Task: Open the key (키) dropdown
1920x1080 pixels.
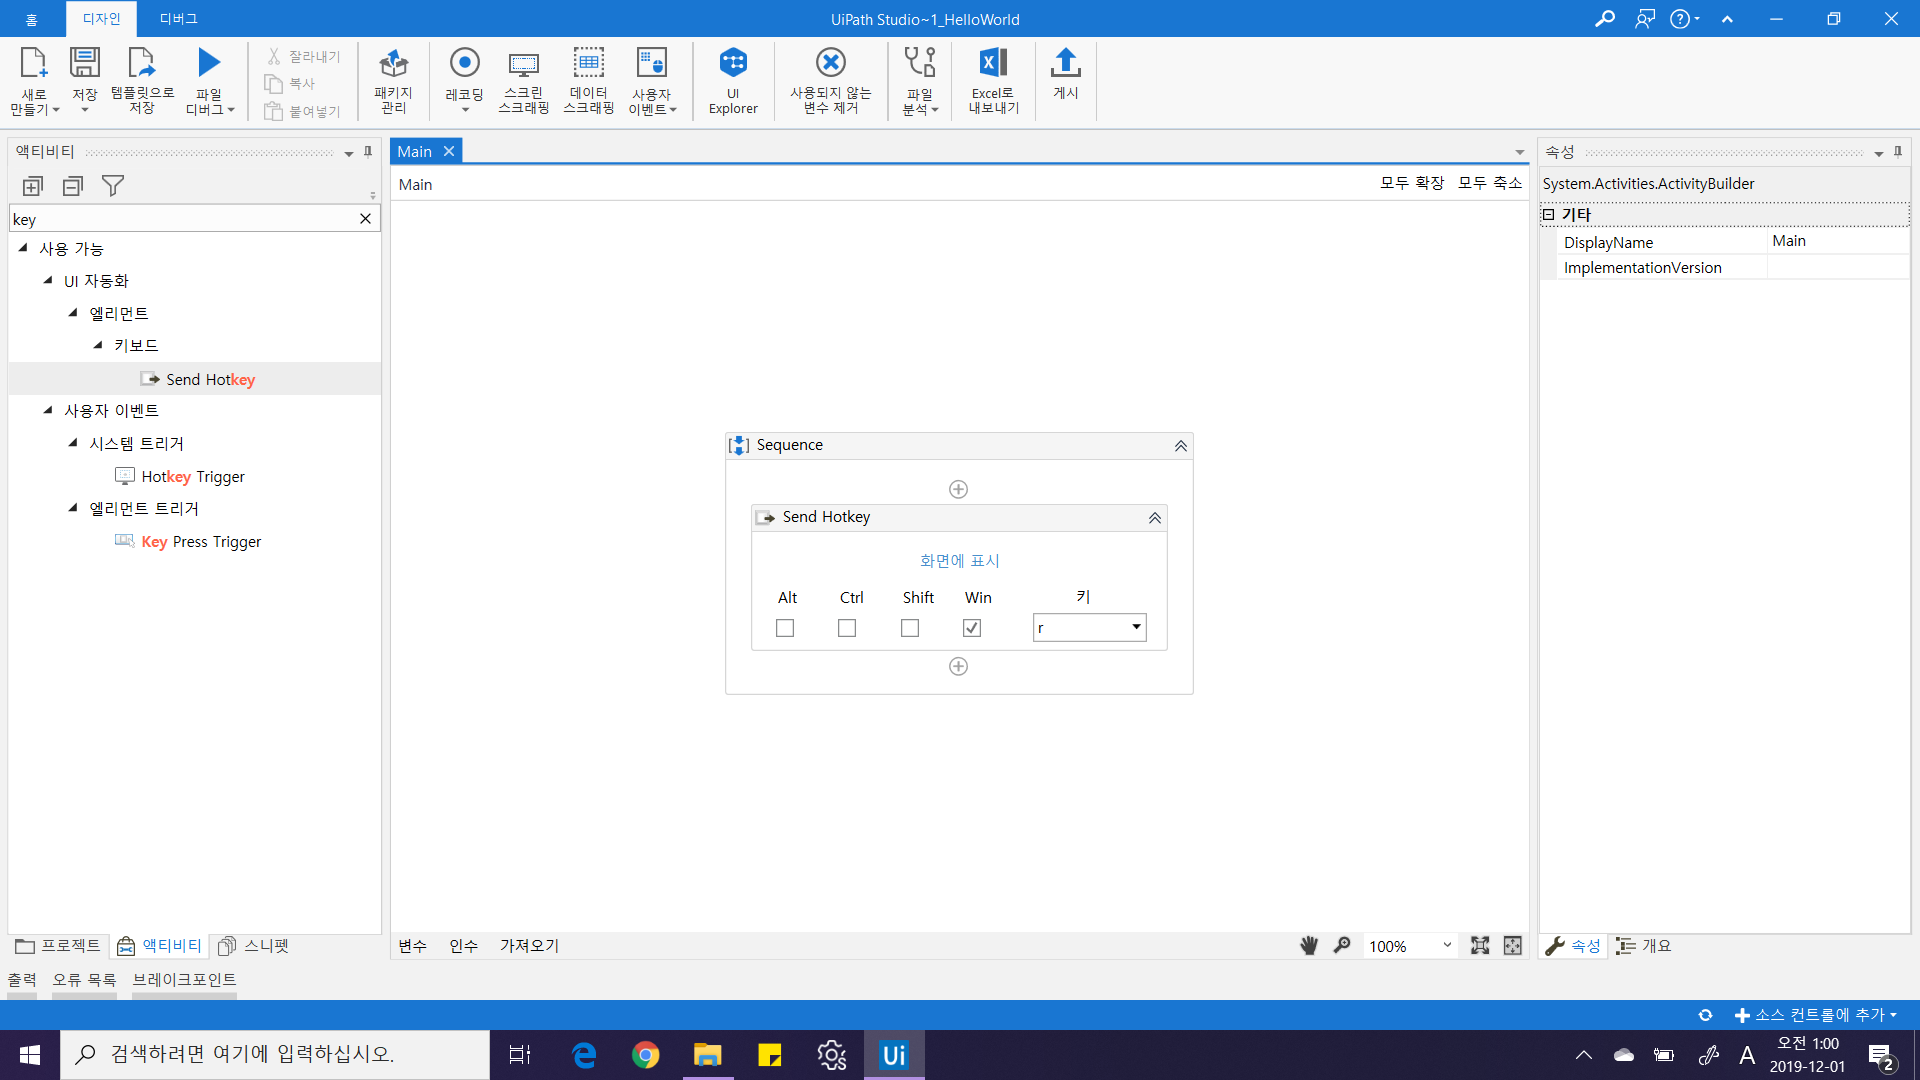Action: click(1136, 627)
